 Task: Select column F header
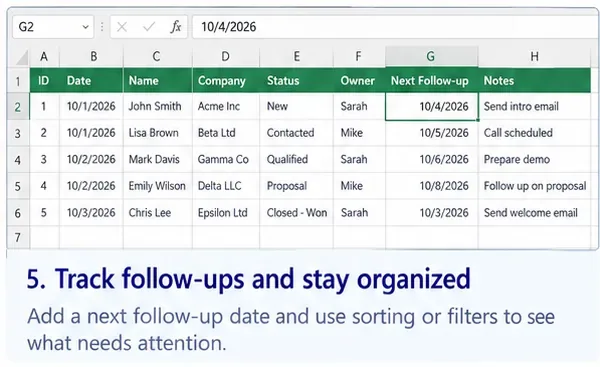359,57
